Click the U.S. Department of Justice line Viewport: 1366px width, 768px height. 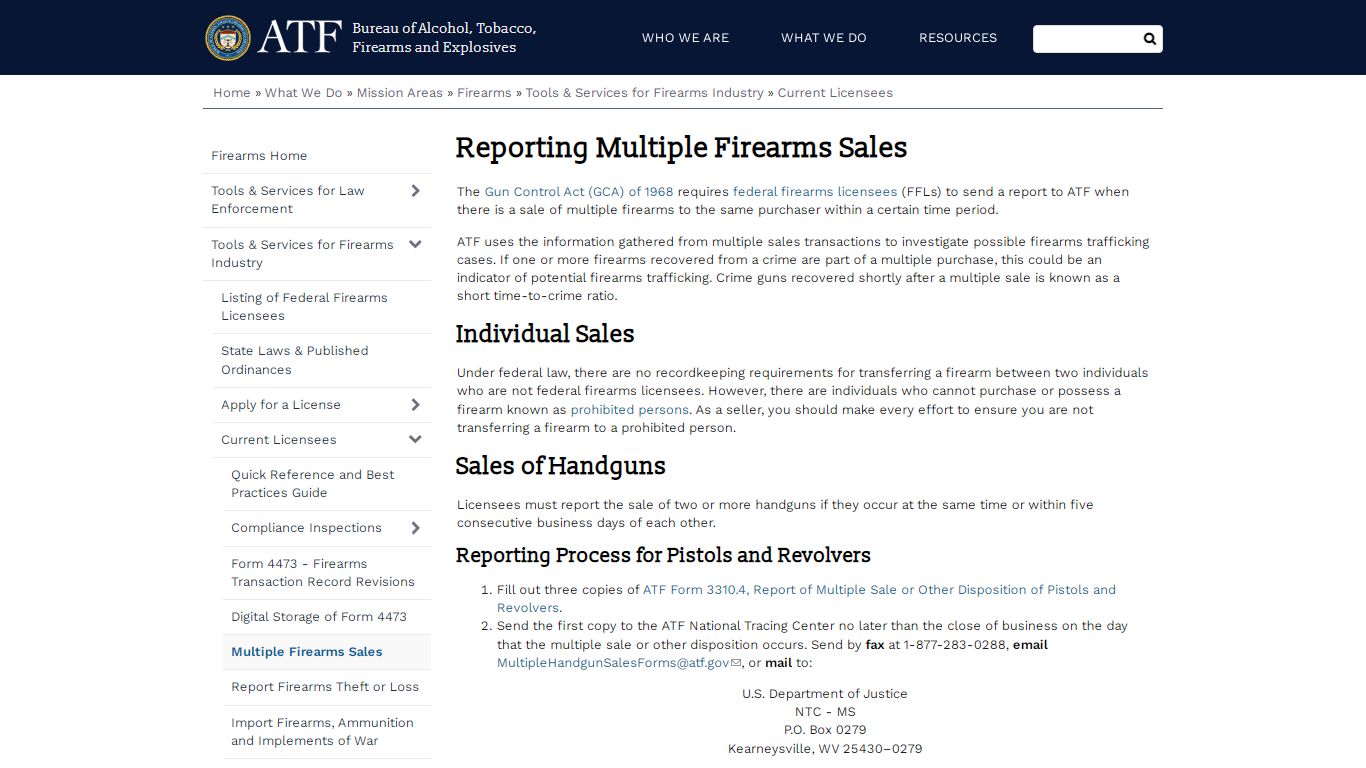click(x=825, y=694)
